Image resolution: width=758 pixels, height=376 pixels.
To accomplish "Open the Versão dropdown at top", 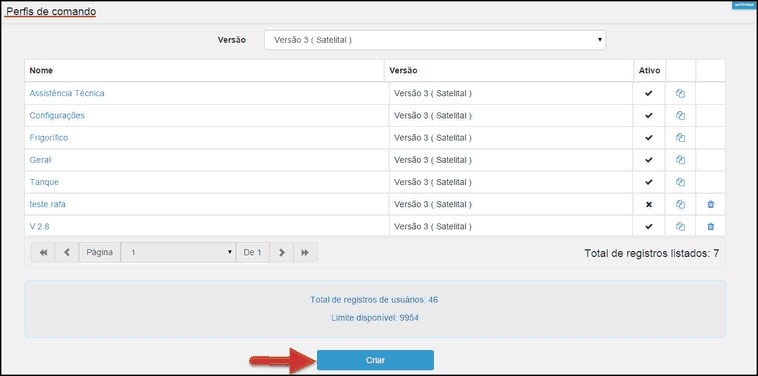I will (435, 40).
